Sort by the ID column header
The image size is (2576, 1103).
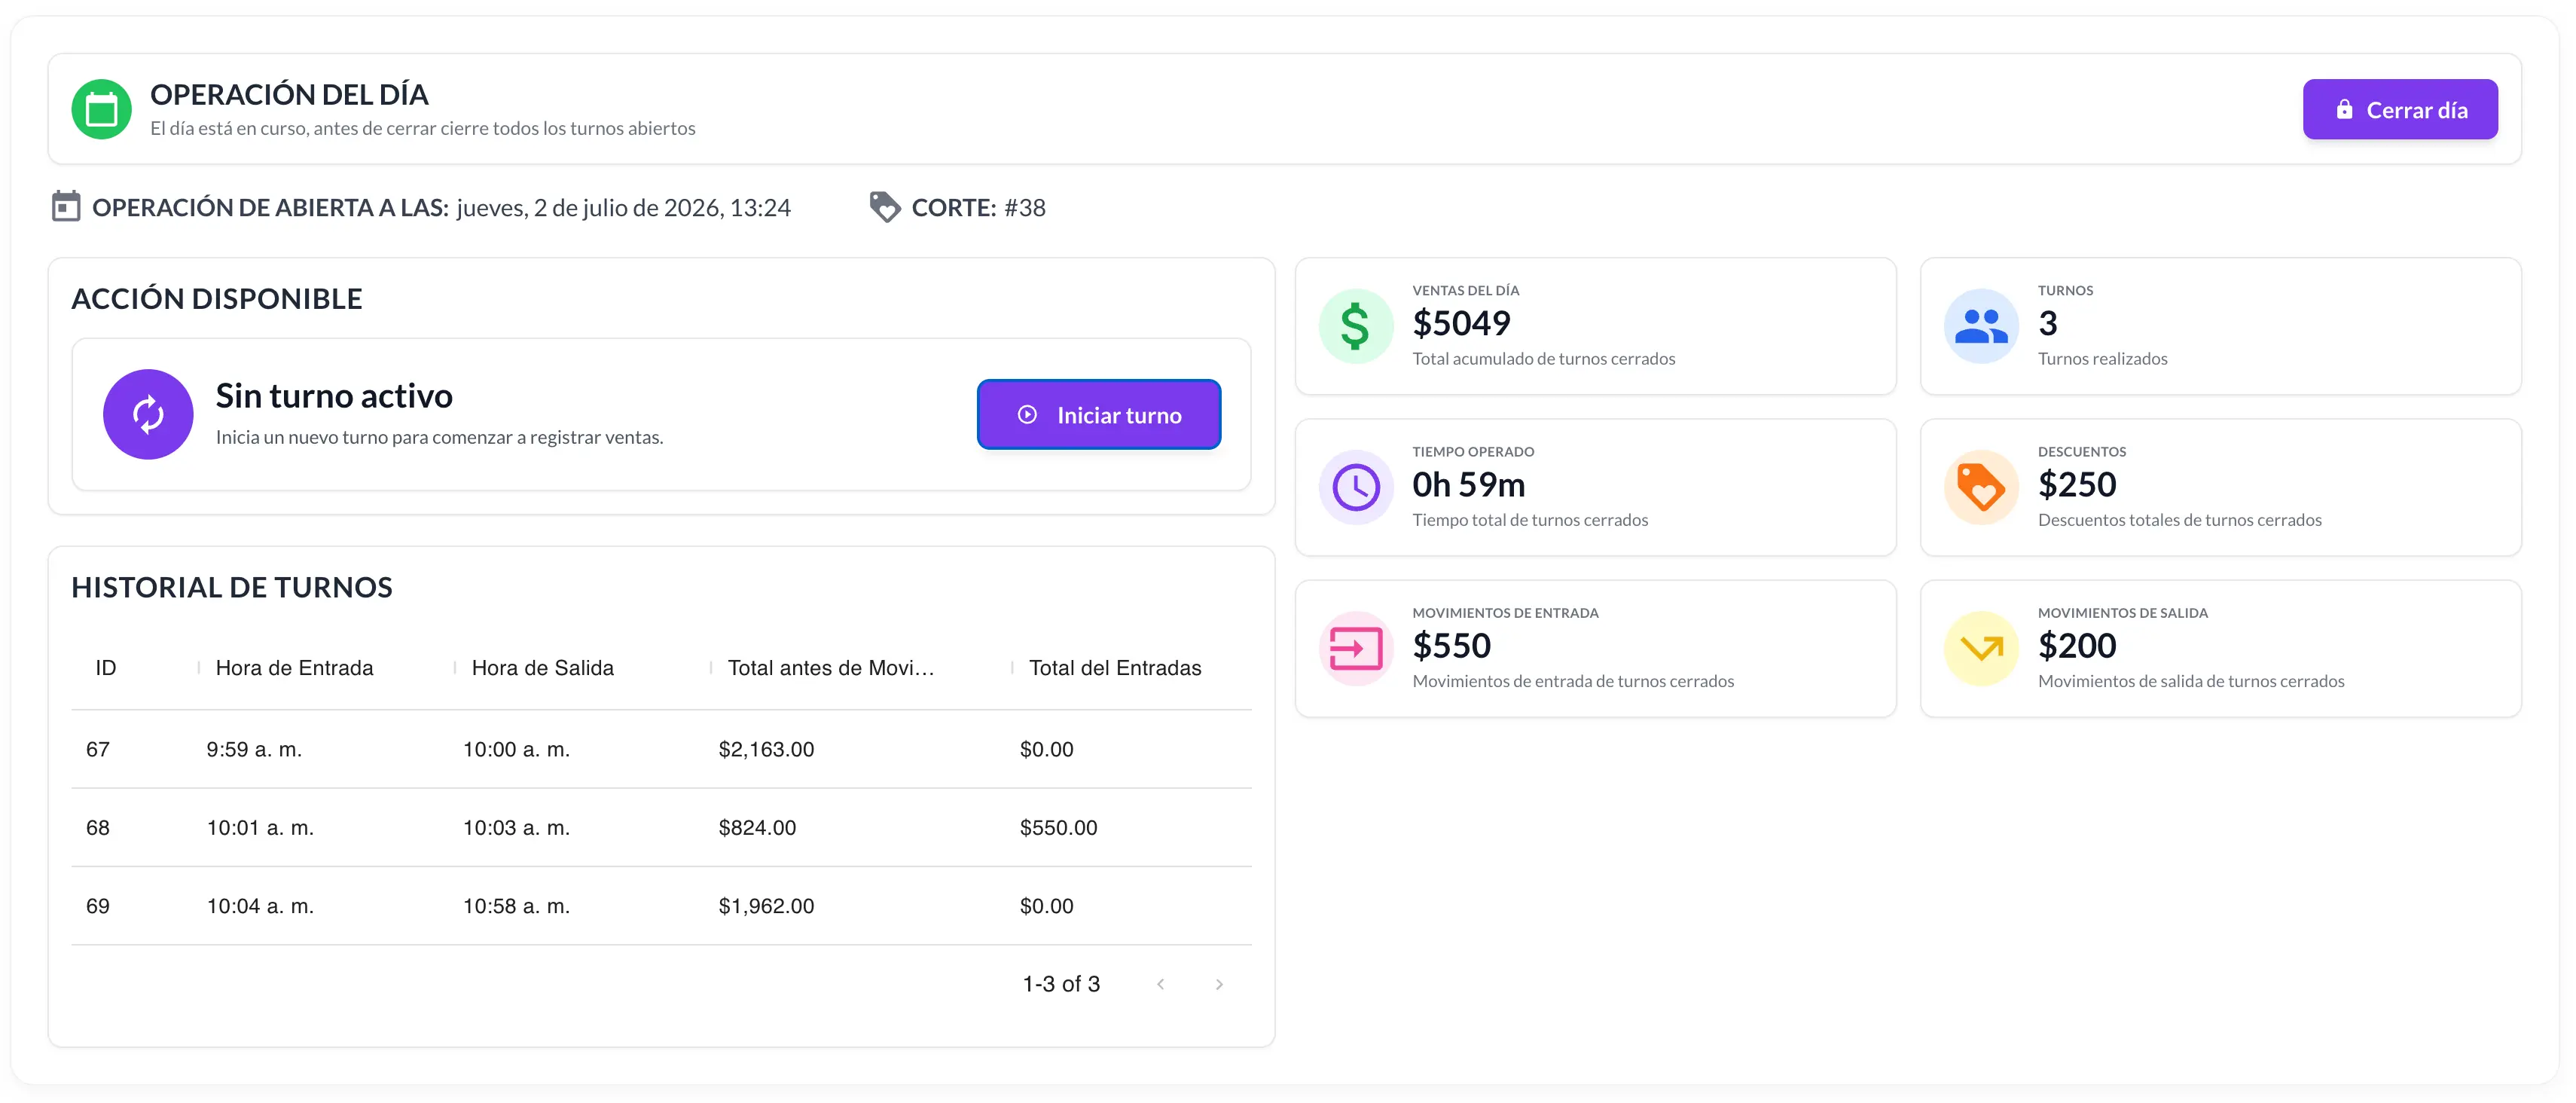pyautogui.click(x=106, y=668)
